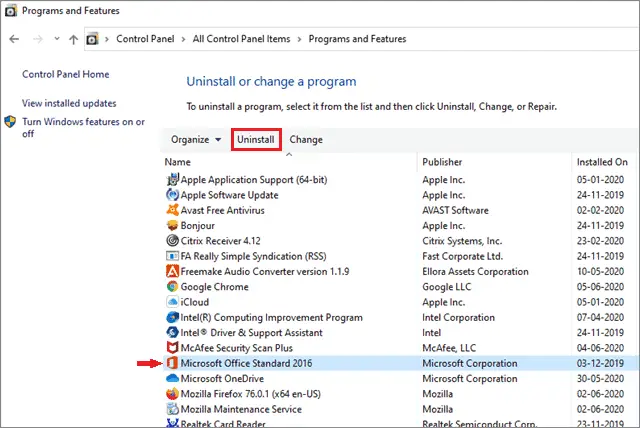
Task: Expand the chevron before Control Panel breadcrumb
Action: 107,39
